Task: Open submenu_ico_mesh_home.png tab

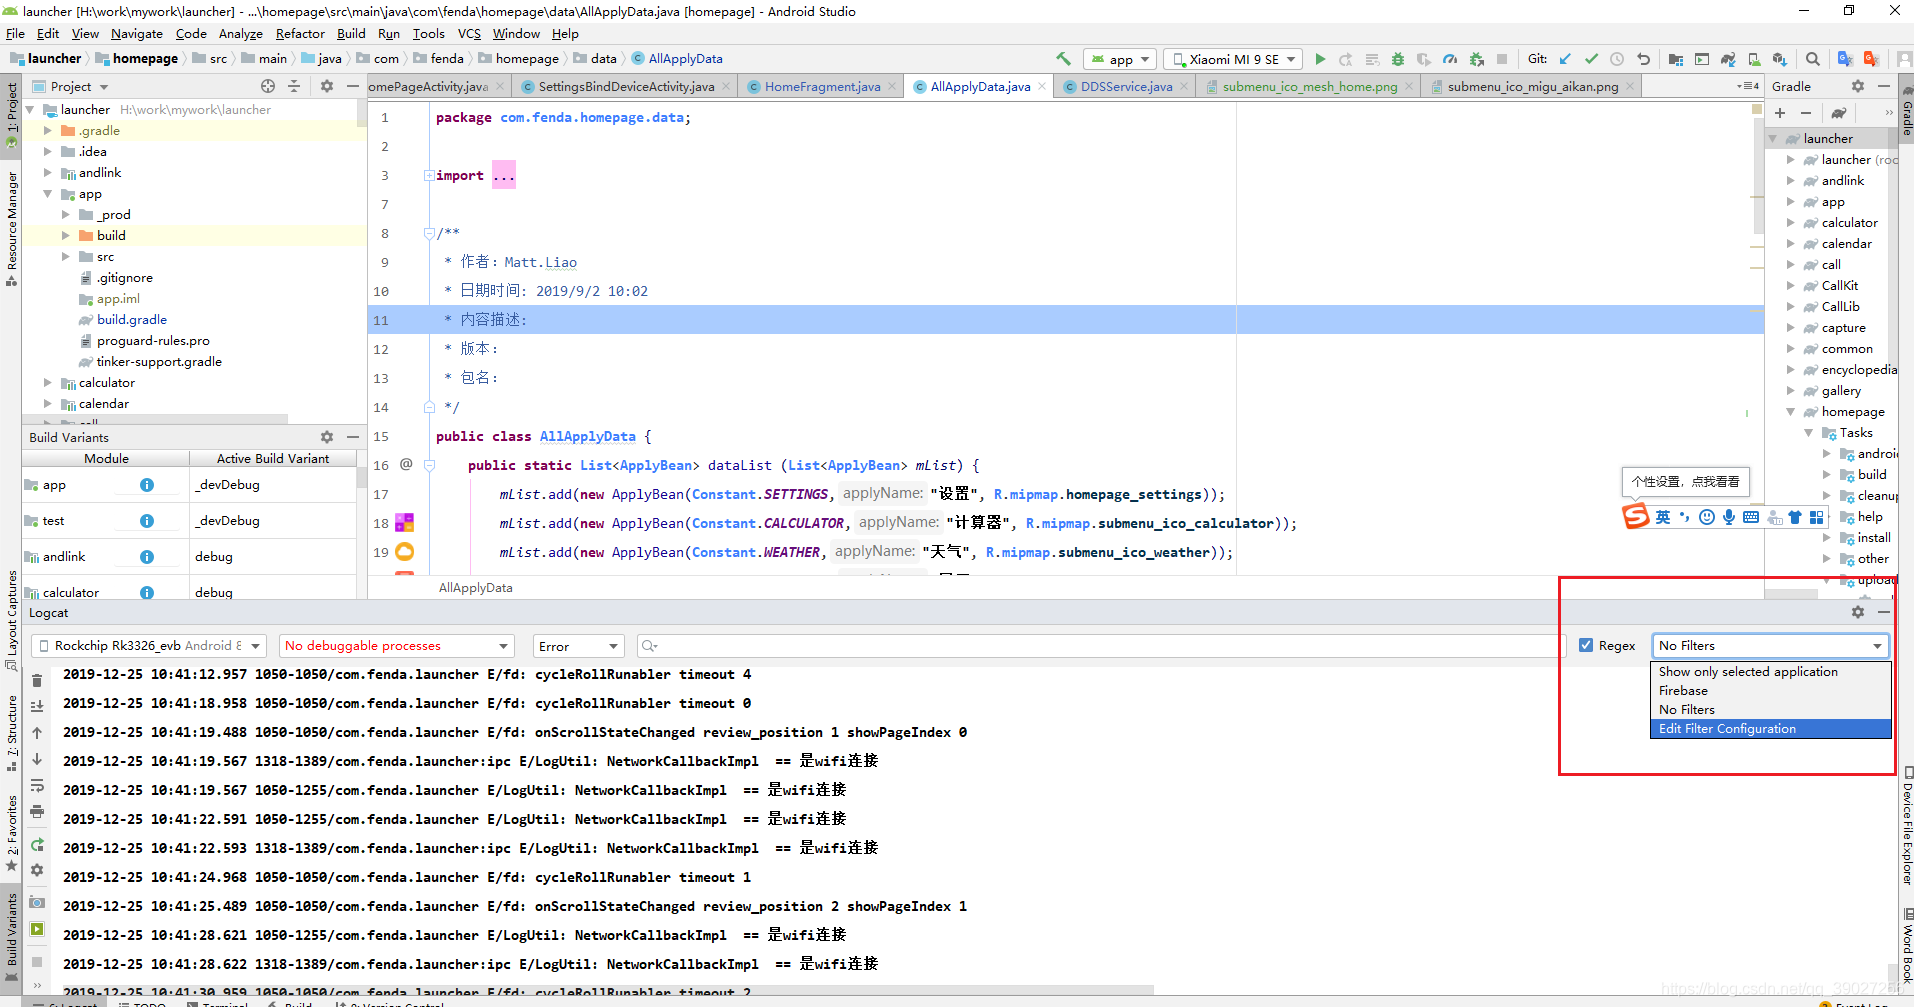Action: click(x=1309, y=87)
